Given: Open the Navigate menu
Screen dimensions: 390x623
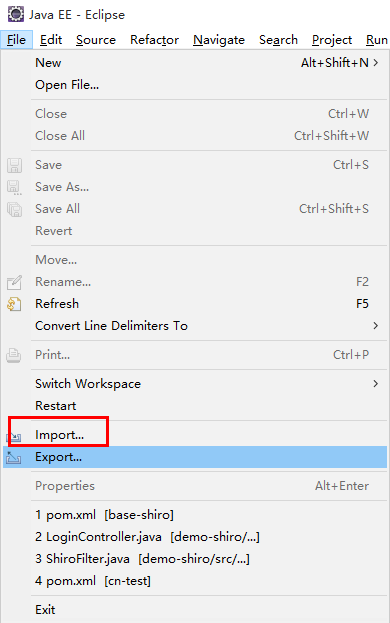Looking at the screenshot, I should pyautogui.click(x=219, y=40).
